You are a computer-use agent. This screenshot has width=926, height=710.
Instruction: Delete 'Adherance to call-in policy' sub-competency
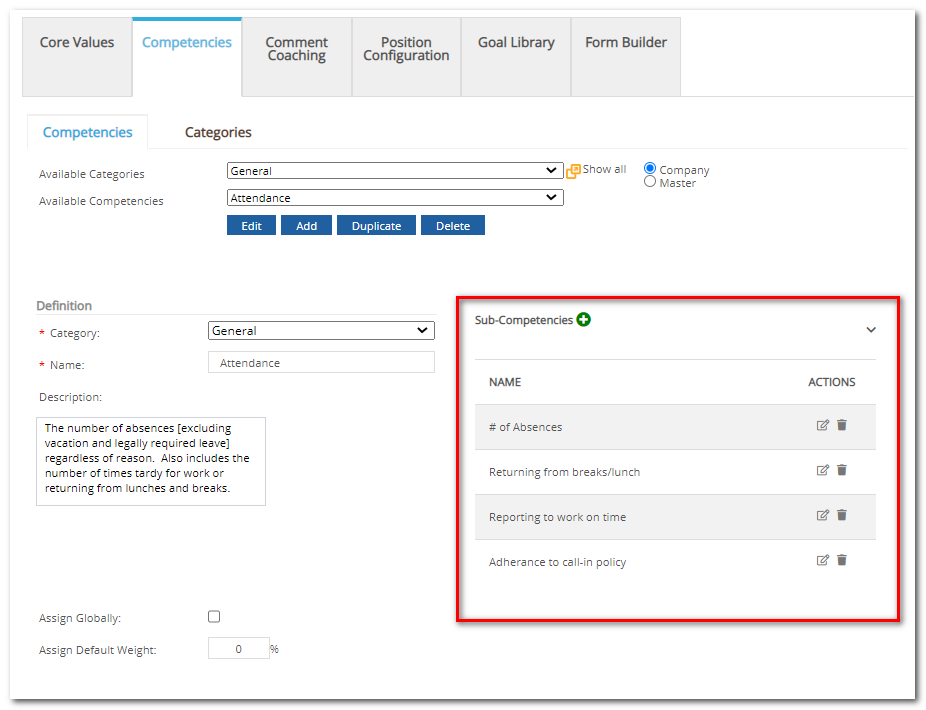pyautogui.click(x=842, y=560)
